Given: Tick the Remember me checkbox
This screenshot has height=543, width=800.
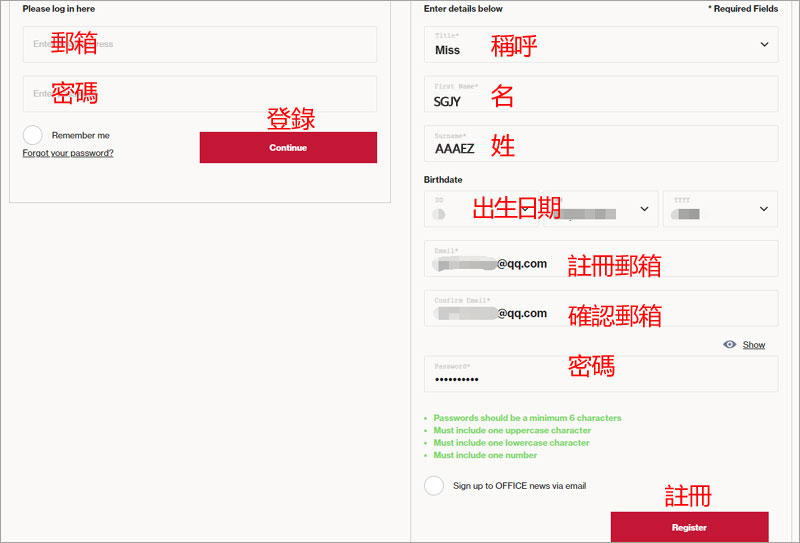Looking at the screenshot, I should [x=33, y=135].
